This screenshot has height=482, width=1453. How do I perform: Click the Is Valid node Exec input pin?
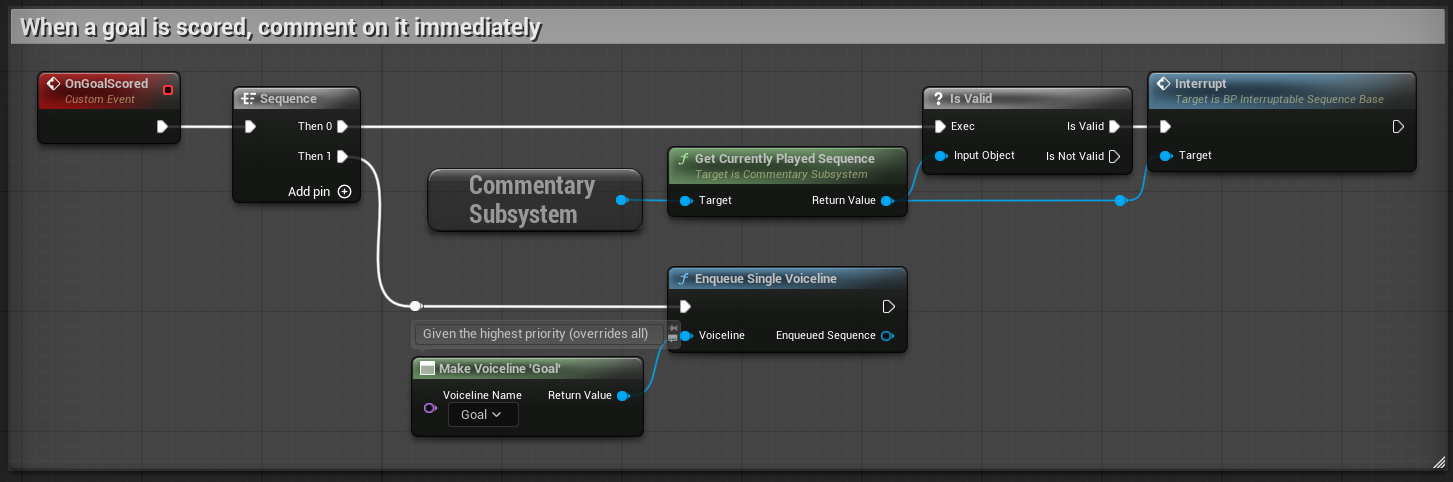tap(939, 126)
